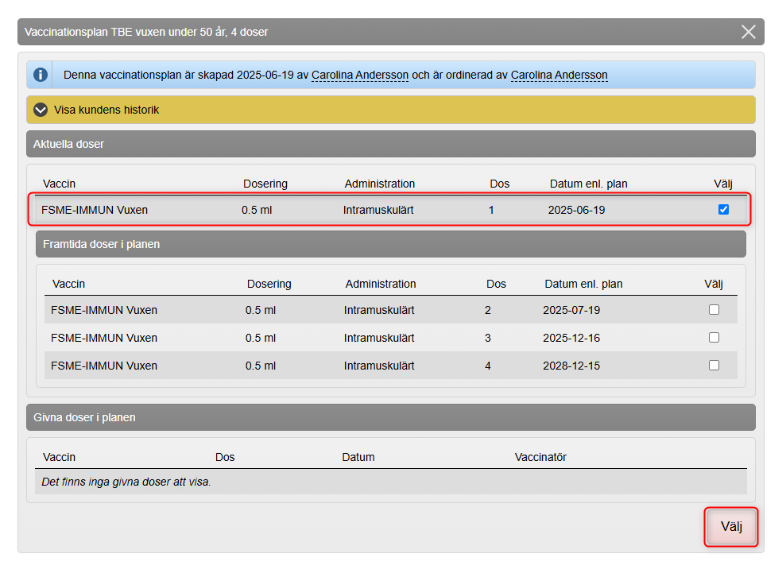Screen dimensions: 782x576
Task: Open the Carolina Andersson link after 'skapad 2025-06-19 av'
Action: pos(360,75)
